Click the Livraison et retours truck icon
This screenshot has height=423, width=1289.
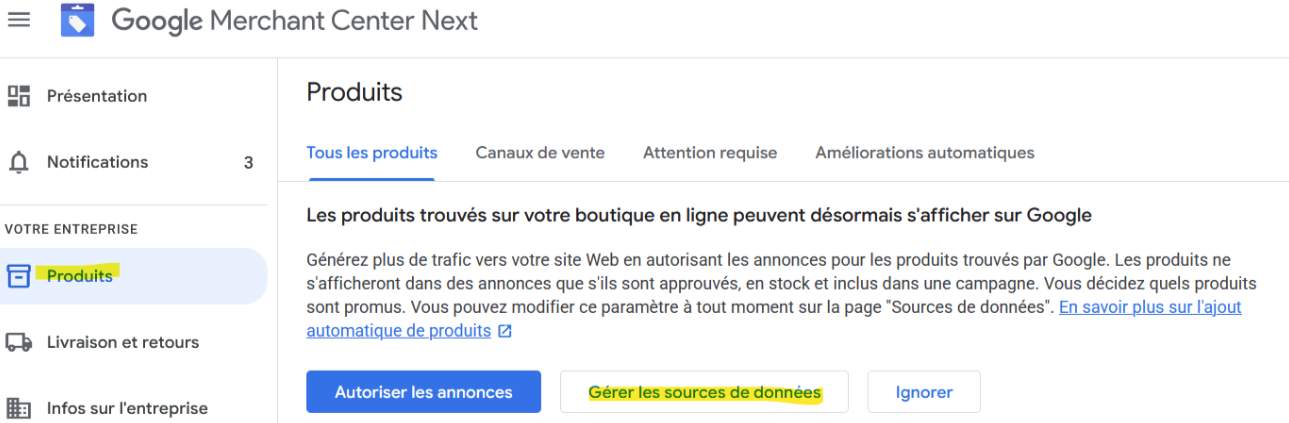click(x=18, y=342)
